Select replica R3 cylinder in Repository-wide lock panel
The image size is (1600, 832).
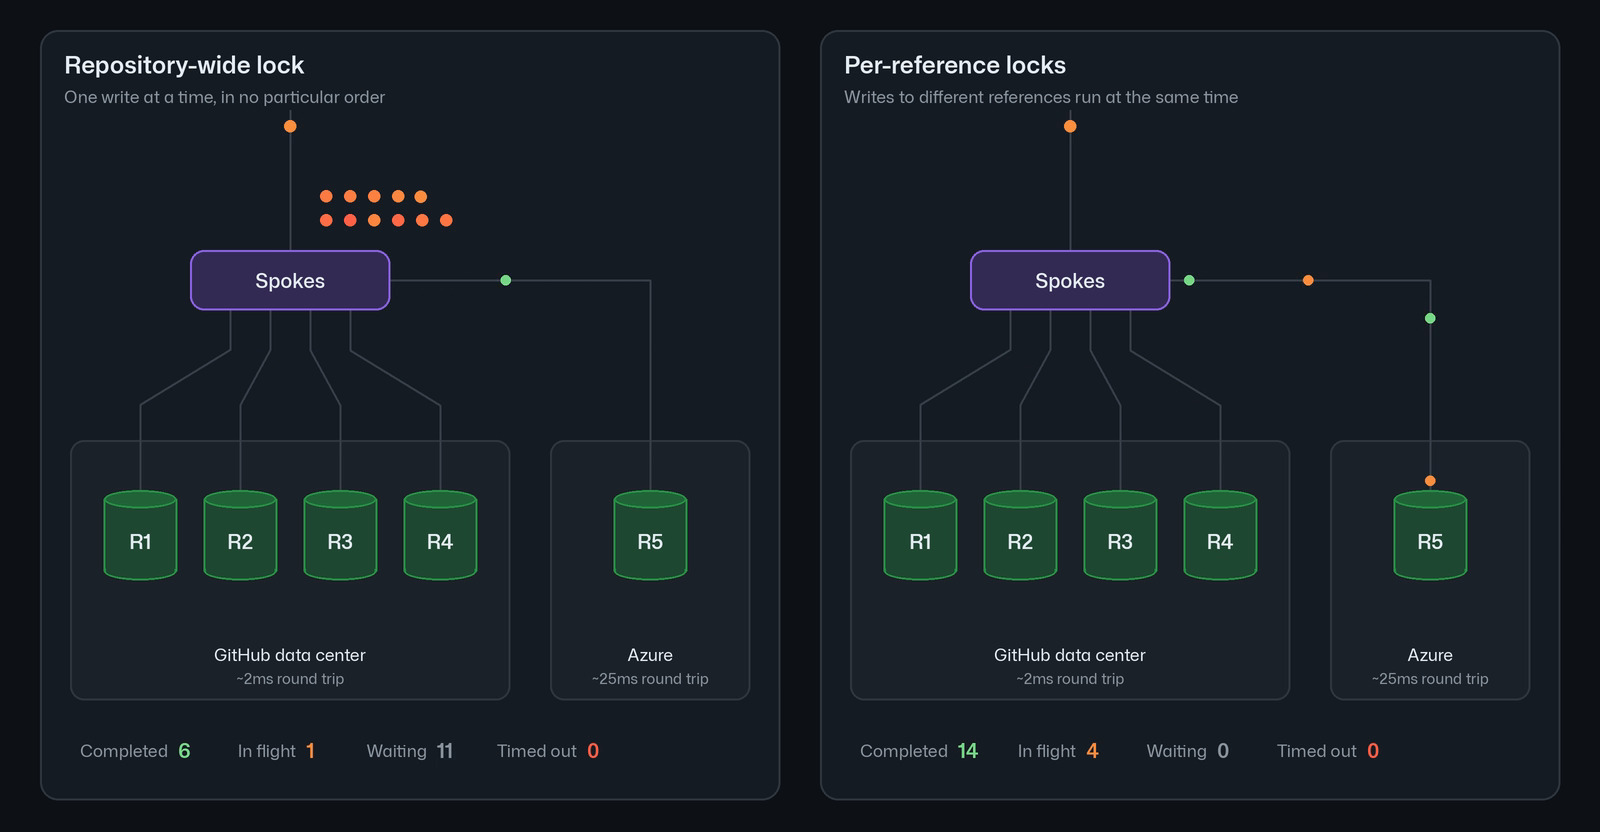click(x=340, y=535)
